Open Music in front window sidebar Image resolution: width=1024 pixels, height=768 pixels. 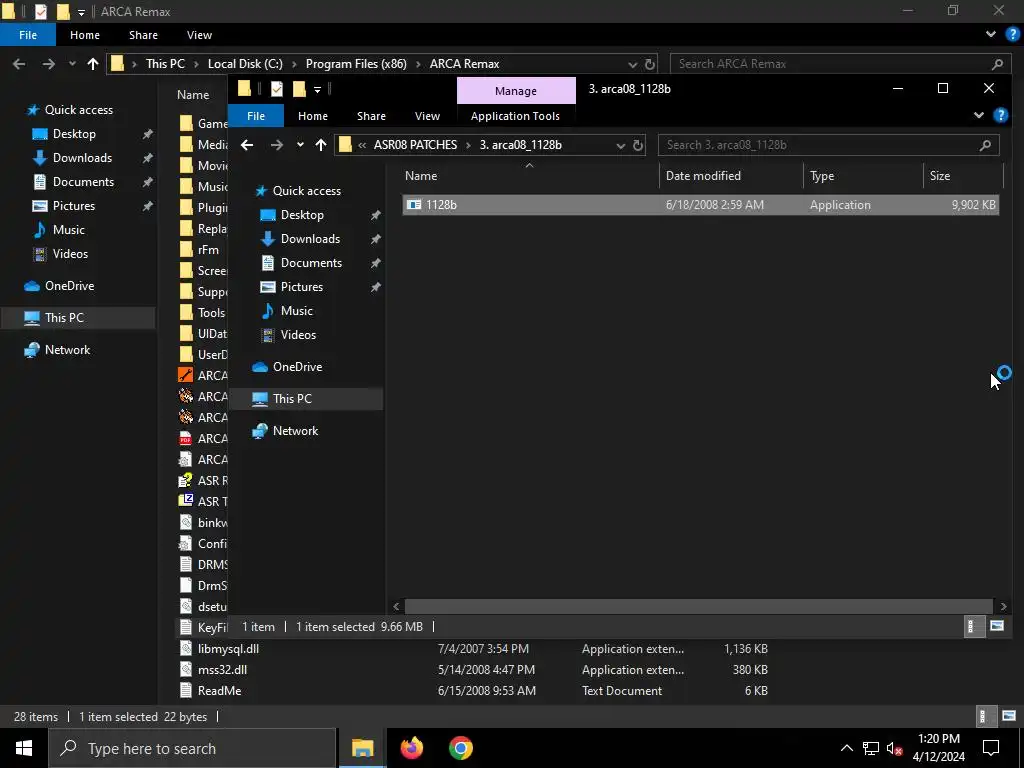296,311
